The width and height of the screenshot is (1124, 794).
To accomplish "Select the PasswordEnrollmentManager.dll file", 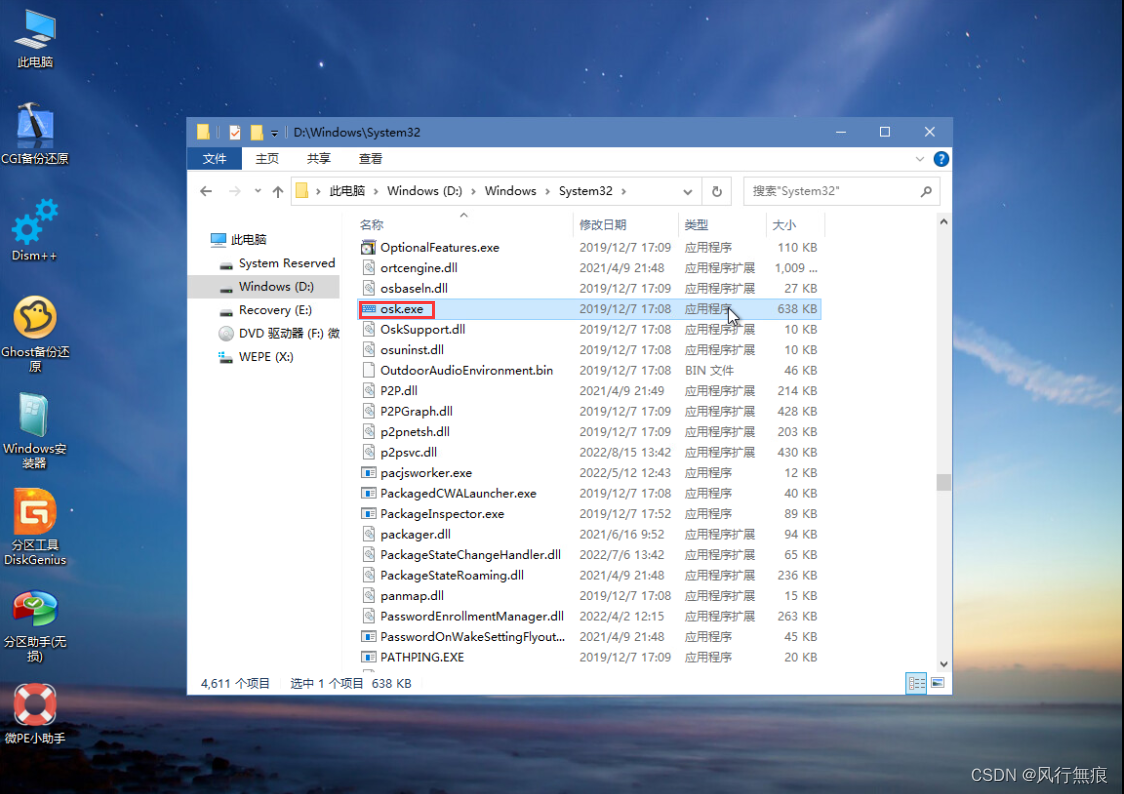I will point(472,616).
